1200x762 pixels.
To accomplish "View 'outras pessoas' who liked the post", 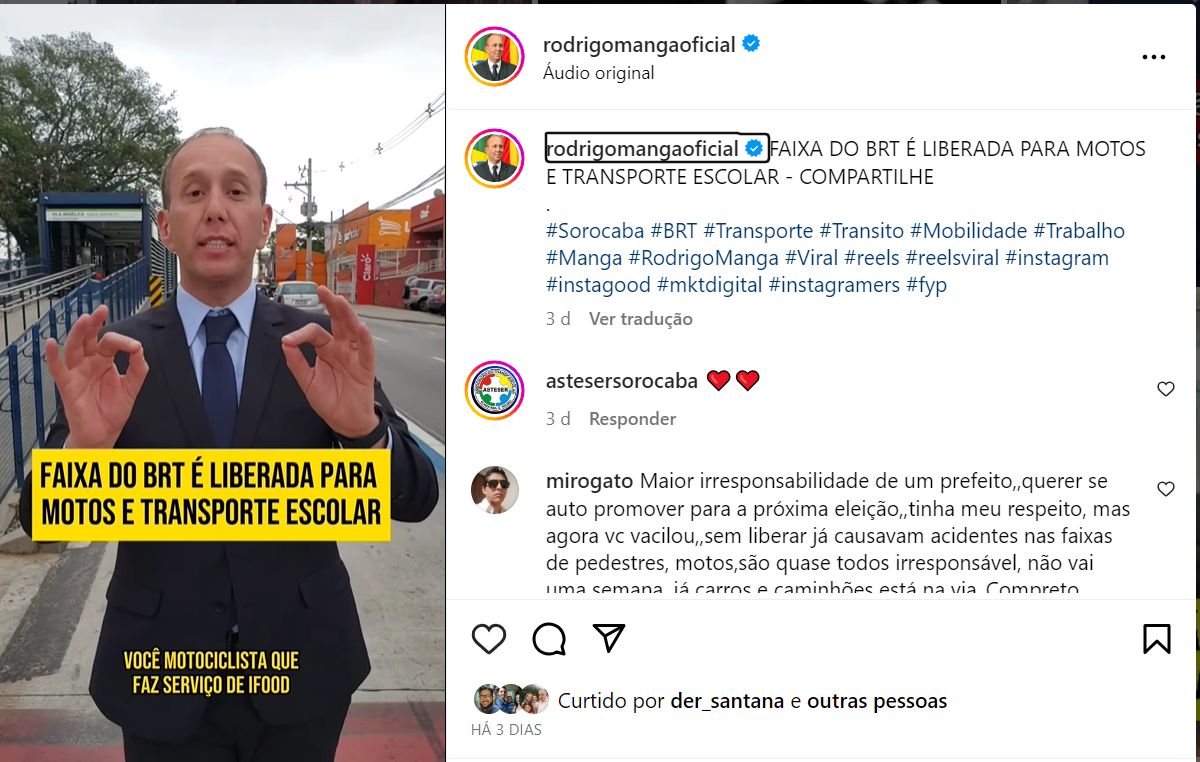I will 877,701.
